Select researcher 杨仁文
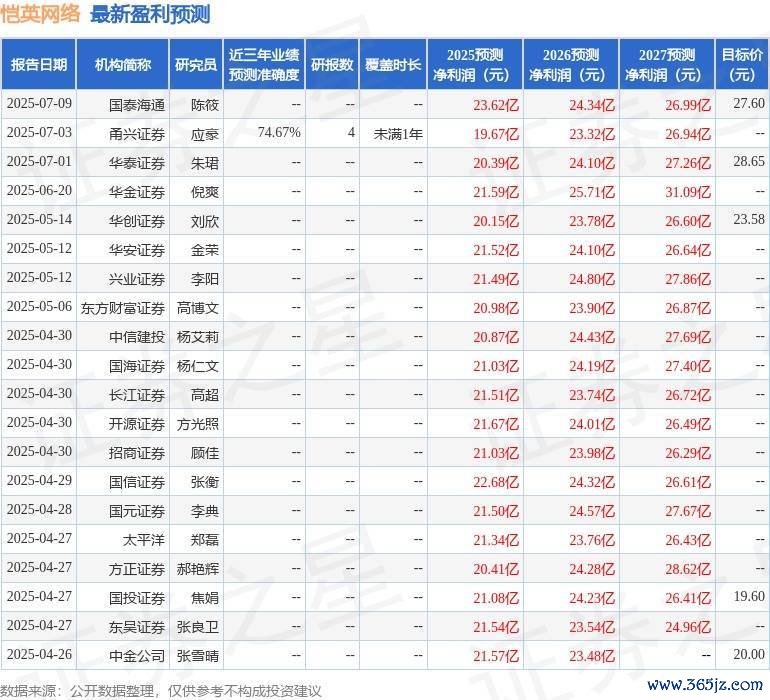This screenshot has height=700, width=770. [197, 365]
